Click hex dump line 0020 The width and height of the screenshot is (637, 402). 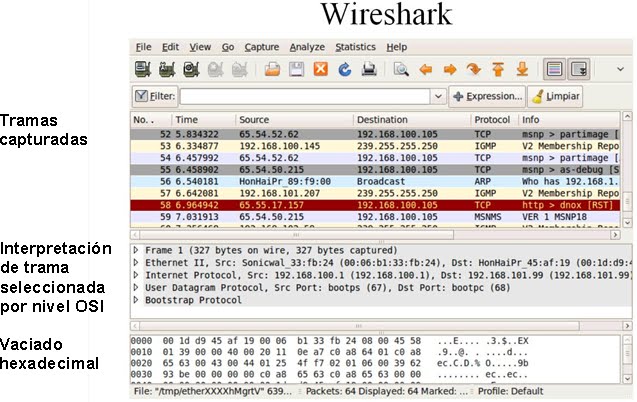click(x=329, y=363)
